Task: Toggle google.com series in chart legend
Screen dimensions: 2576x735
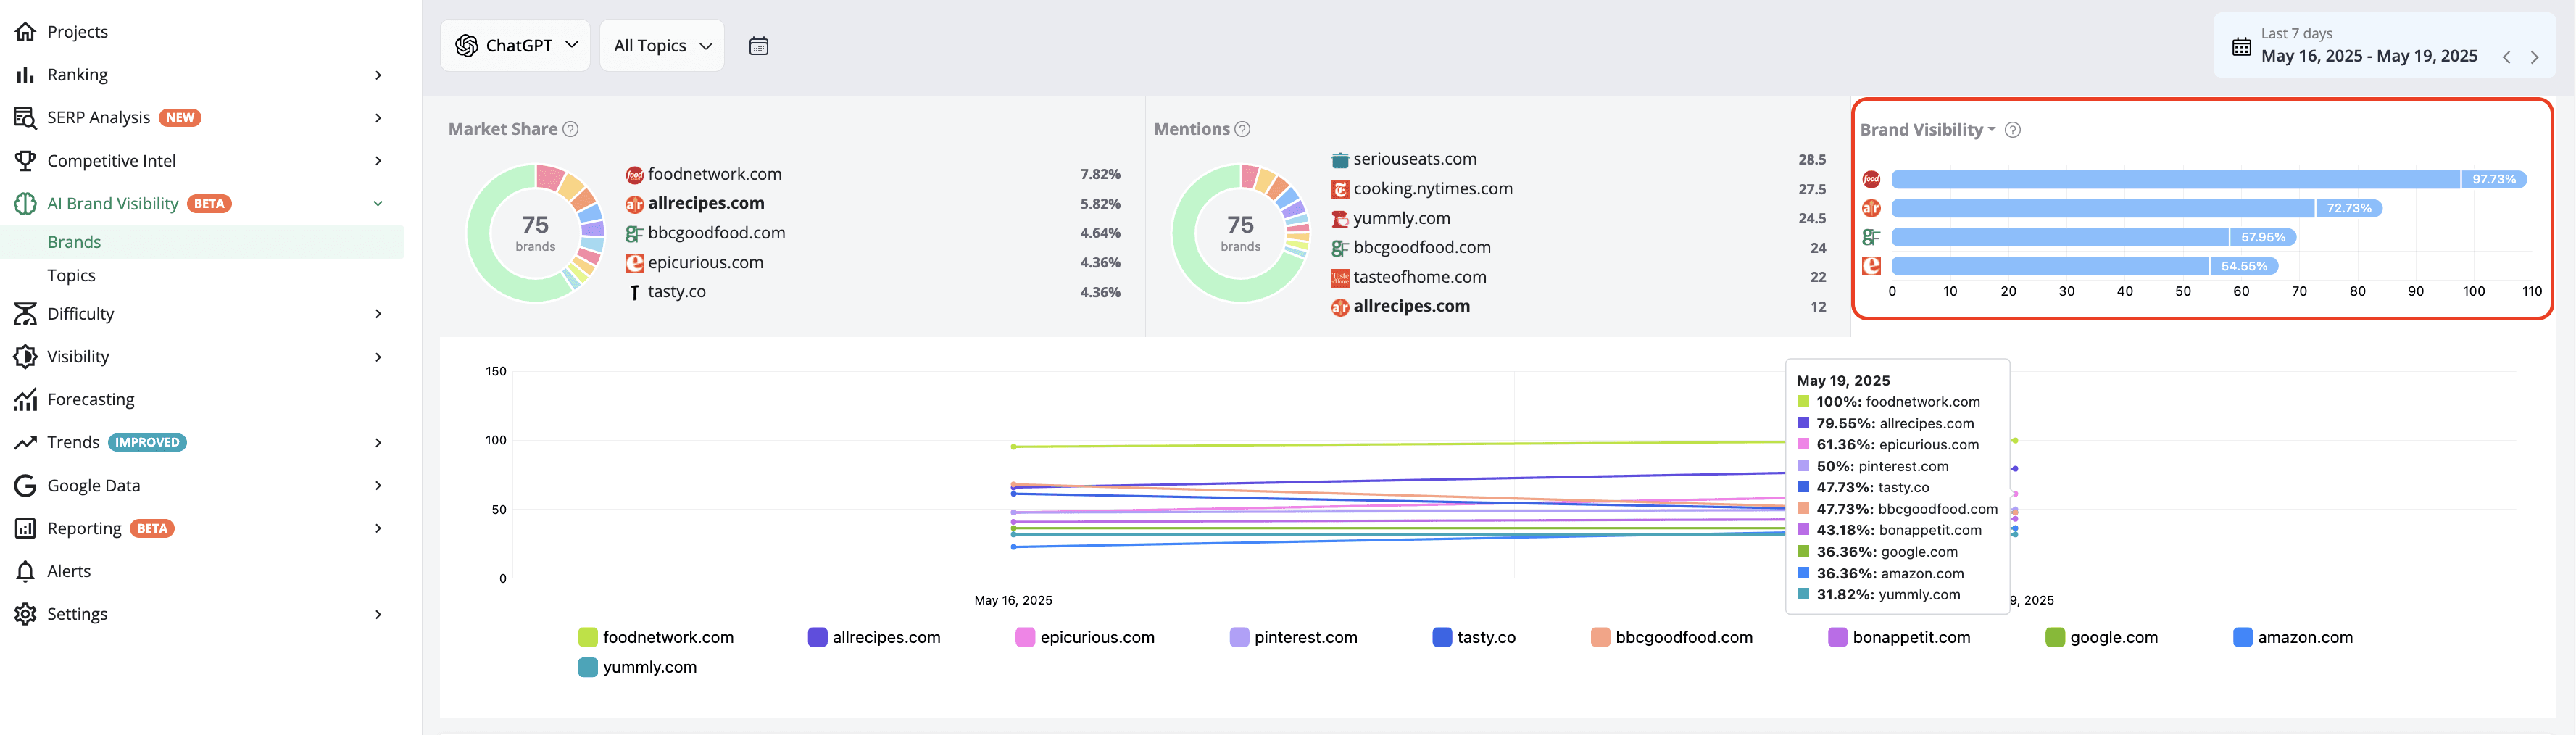Action: pyautogui.click(x=2102, y=637)
